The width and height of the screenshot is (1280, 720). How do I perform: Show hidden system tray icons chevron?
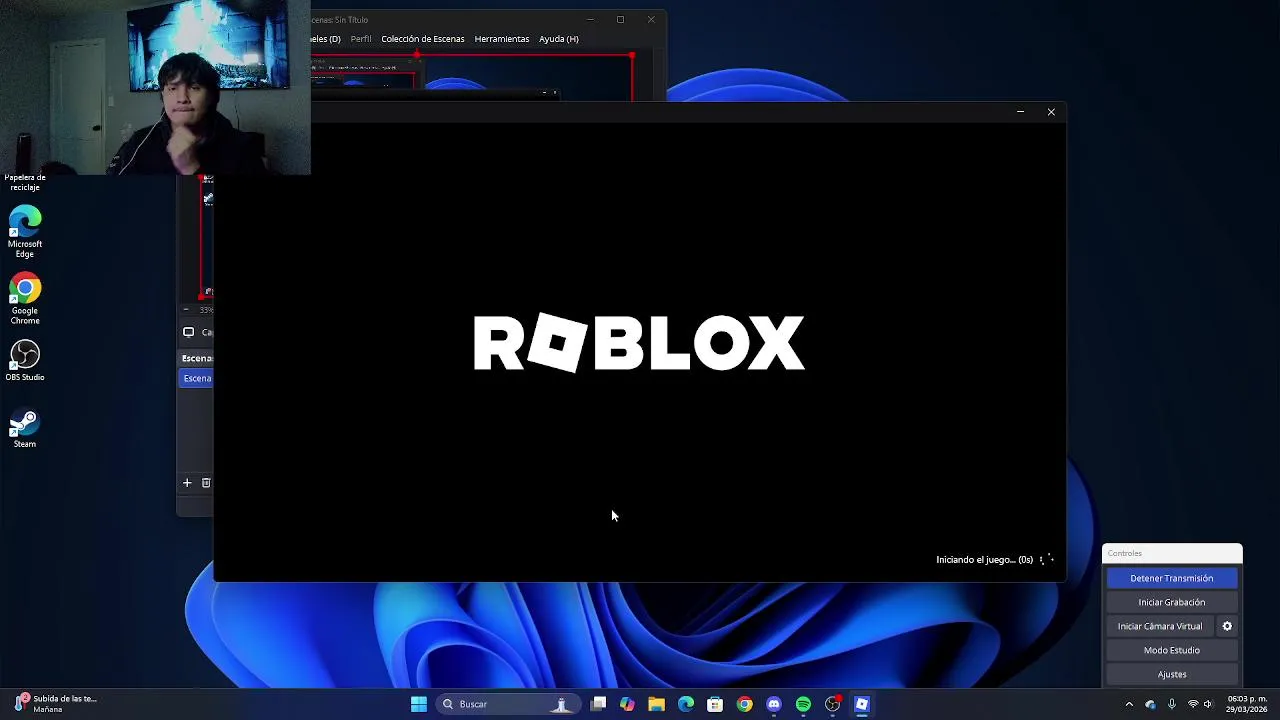1129,704
